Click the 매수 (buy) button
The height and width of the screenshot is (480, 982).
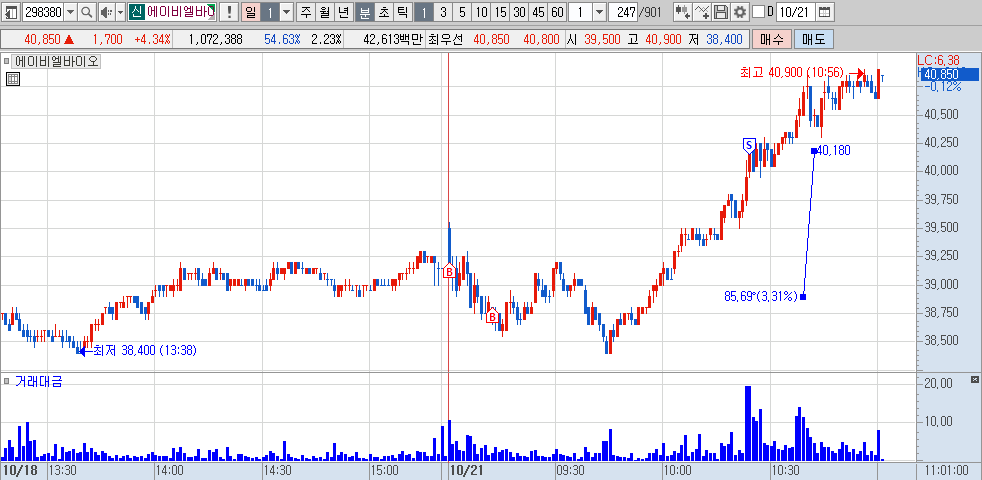[x=772, y=39]
